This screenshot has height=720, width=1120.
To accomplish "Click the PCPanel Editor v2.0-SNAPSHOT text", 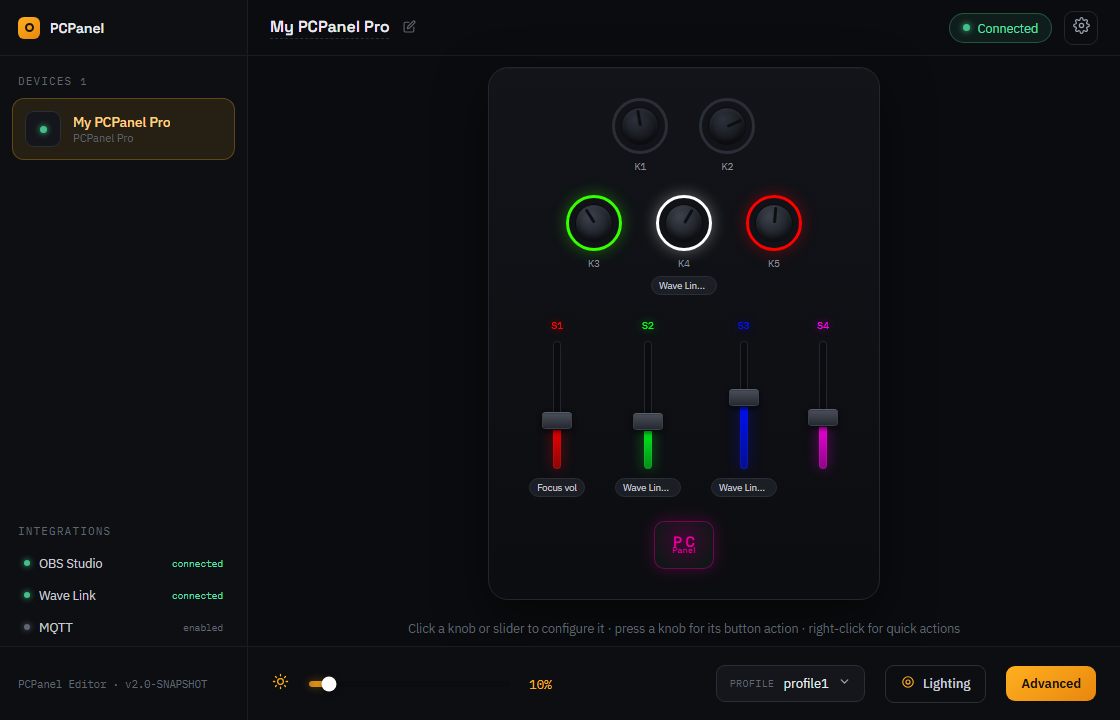I will (x=113, y=684).
